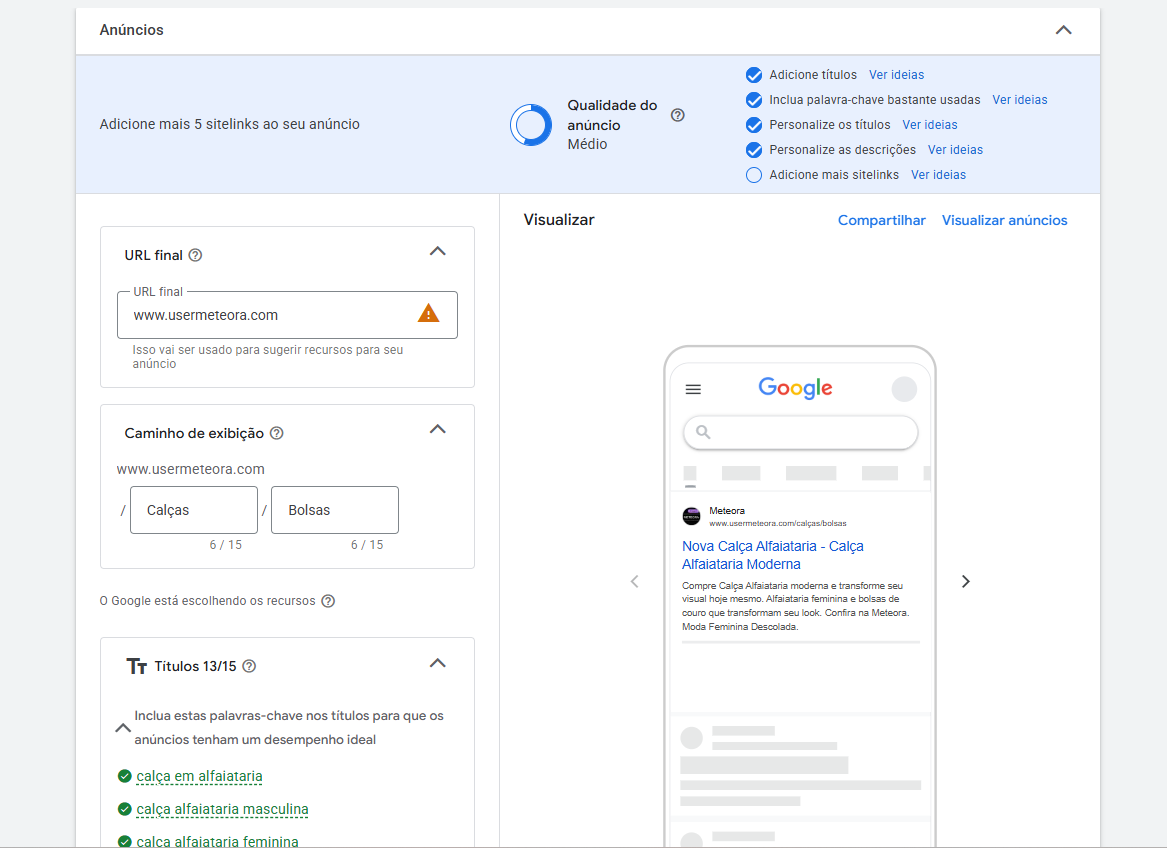
Task: Click the profile avatar in phone preview
Action: tap(904, 389)
